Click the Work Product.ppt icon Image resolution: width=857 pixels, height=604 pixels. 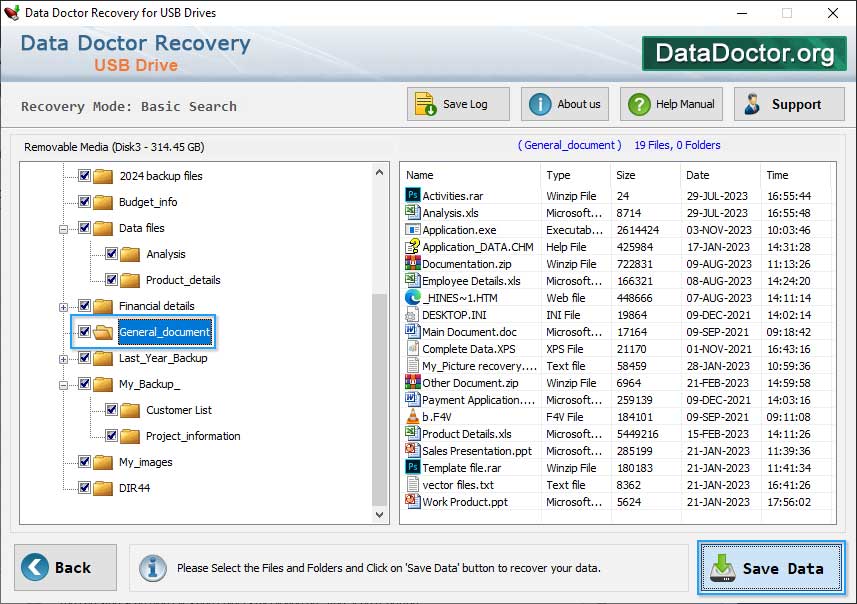[x=413, y=501]
